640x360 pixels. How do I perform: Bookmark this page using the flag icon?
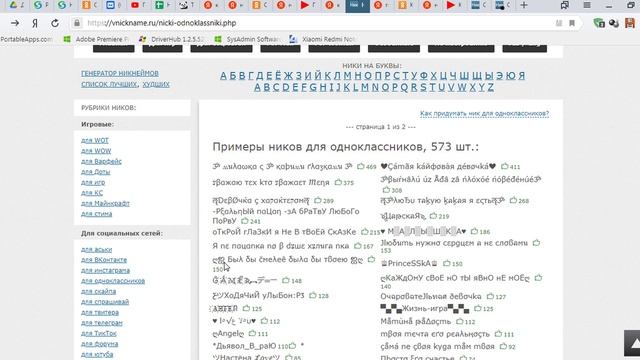pyautogui.click(x=572, y=23)
